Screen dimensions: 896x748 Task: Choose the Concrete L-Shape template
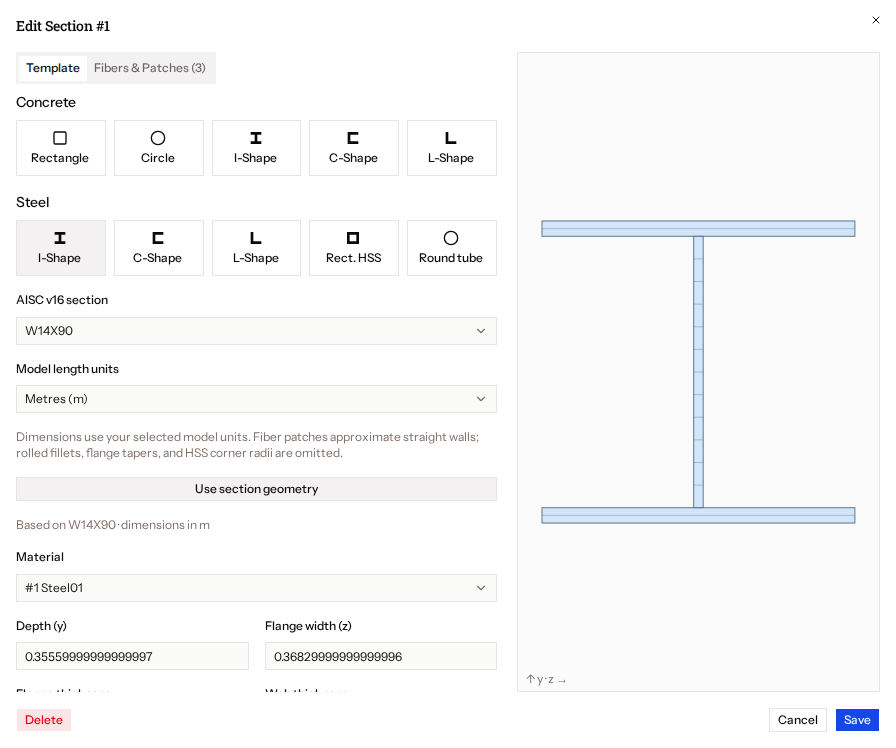[451, 148]
